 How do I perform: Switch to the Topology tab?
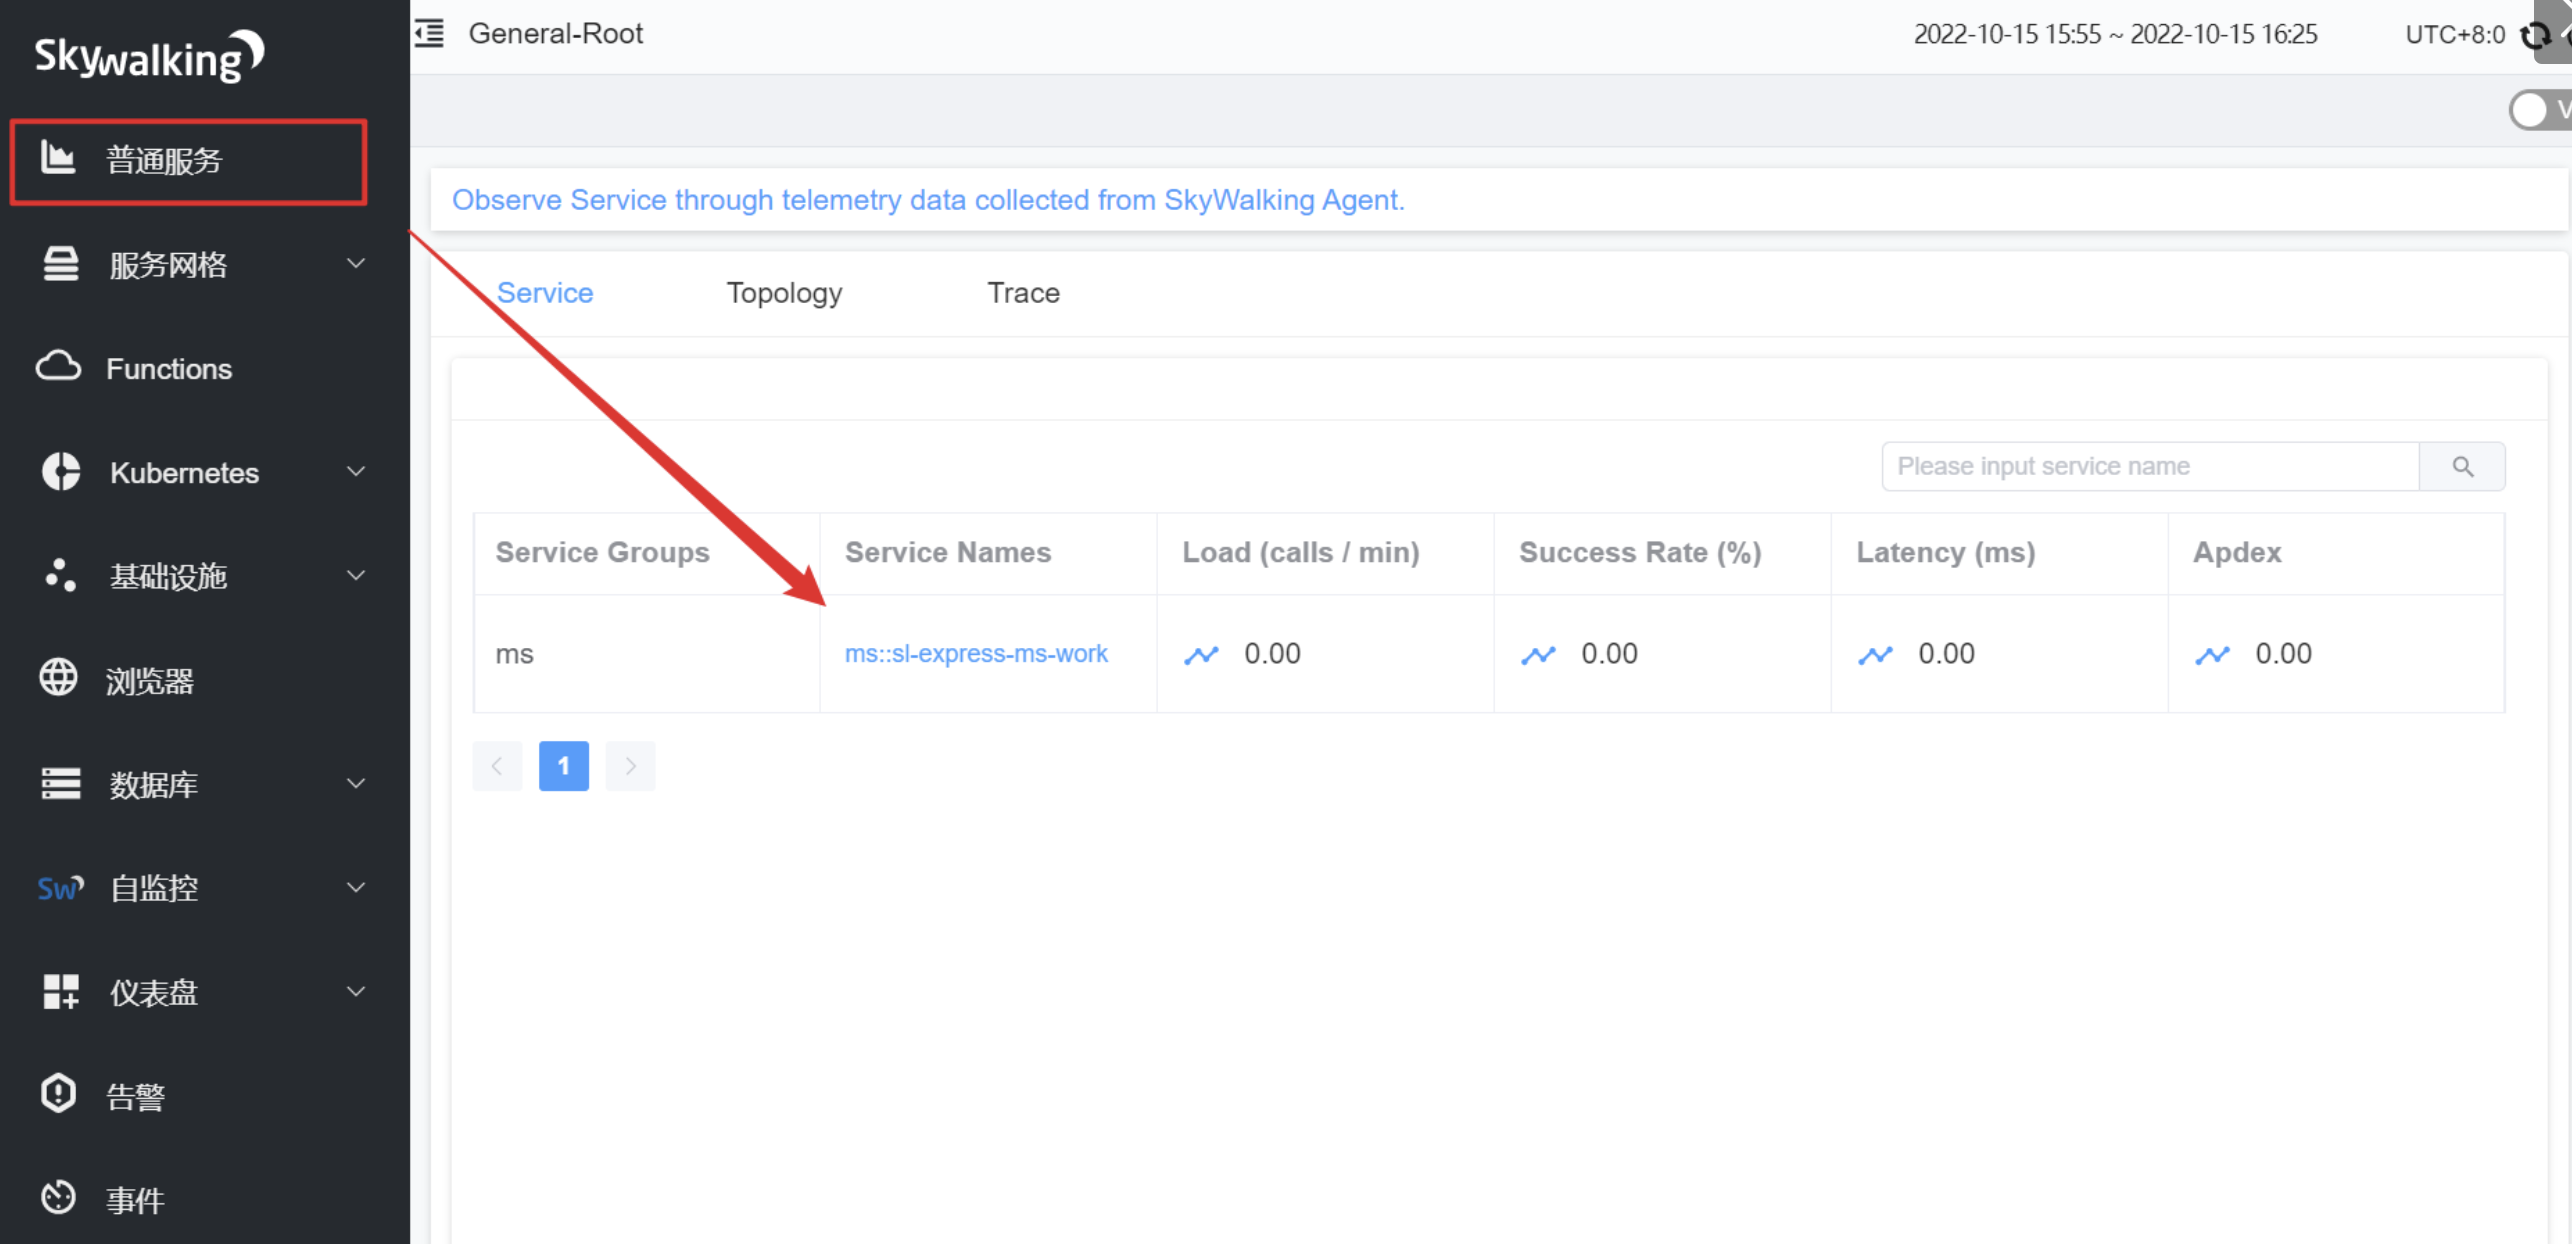click(784, 293)
